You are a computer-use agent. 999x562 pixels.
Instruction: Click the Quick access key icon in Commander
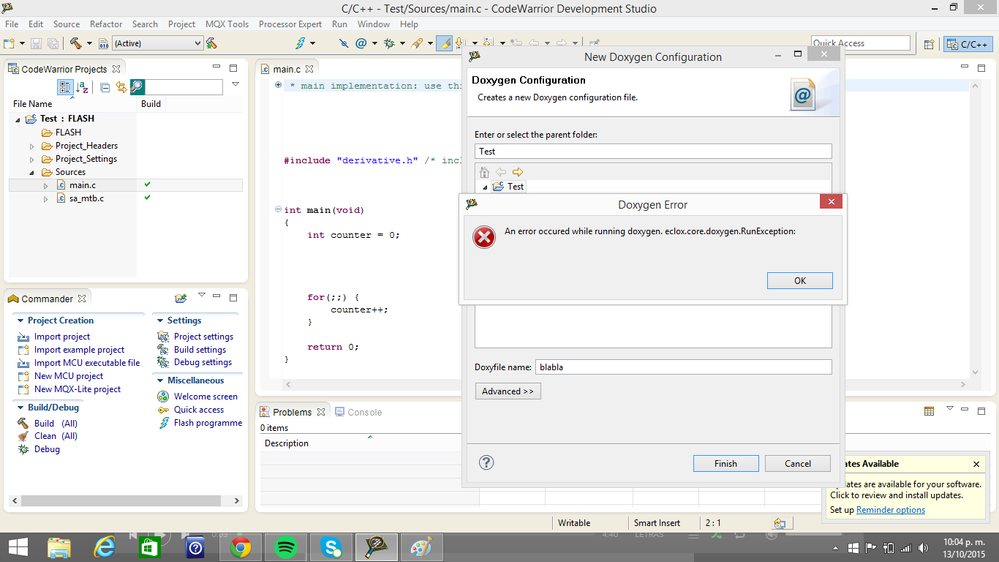163,410
